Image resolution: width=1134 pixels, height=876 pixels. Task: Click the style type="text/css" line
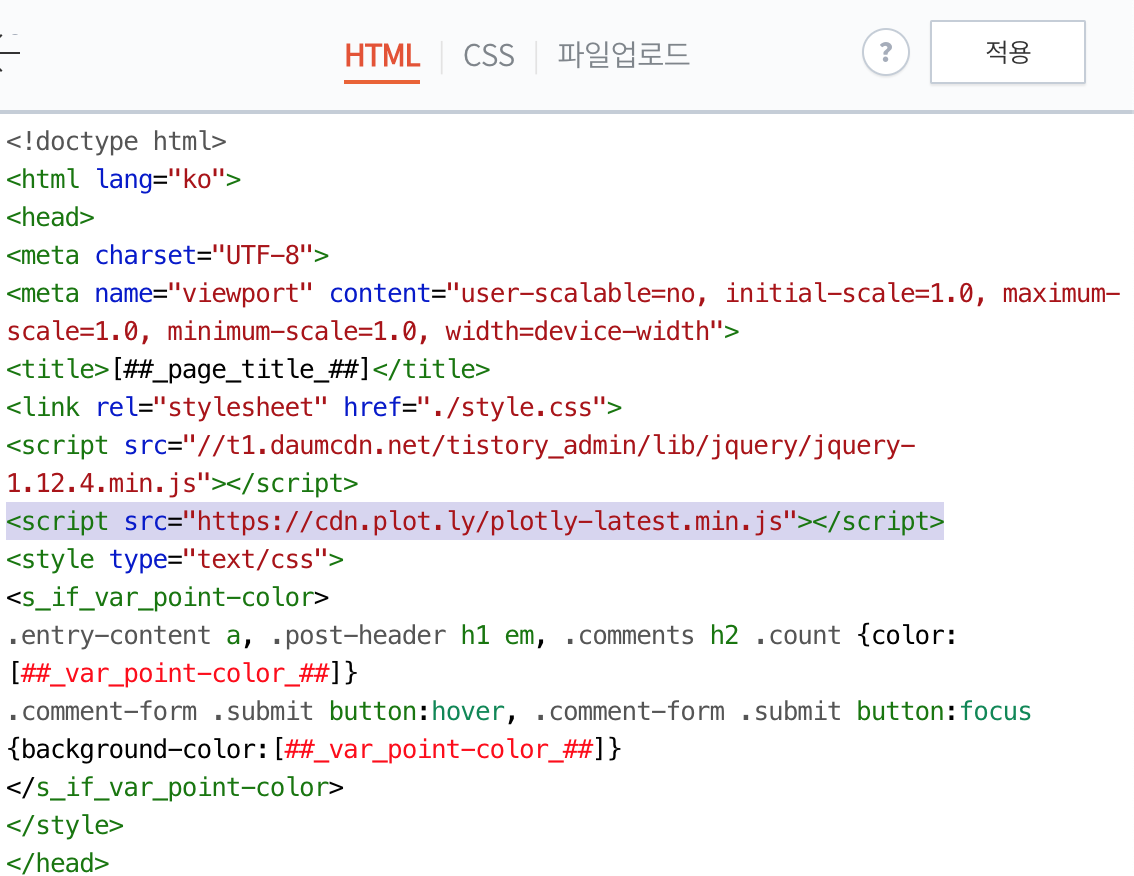[x=175, y=558]
